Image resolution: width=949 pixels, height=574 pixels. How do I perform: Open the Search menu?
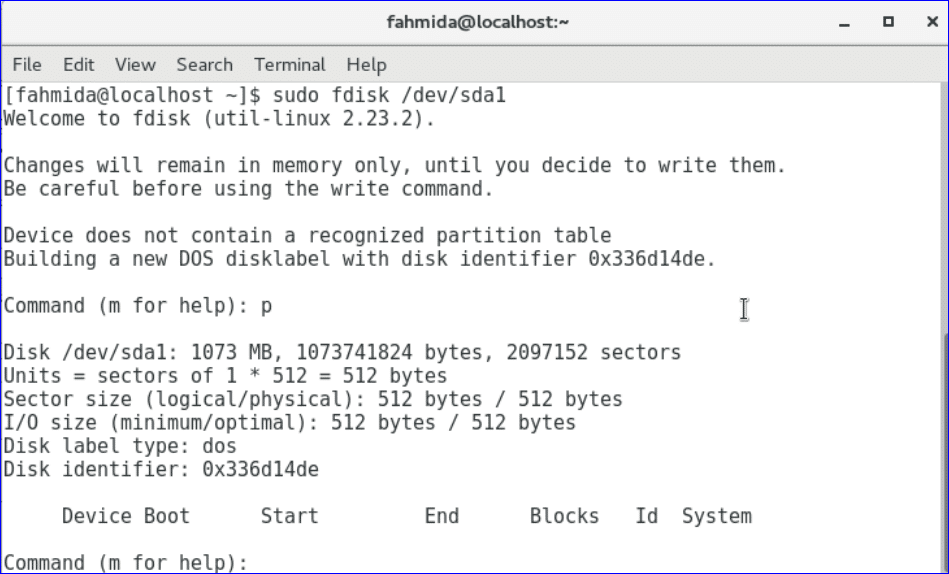pyautogui.click(x=204, y=65)
